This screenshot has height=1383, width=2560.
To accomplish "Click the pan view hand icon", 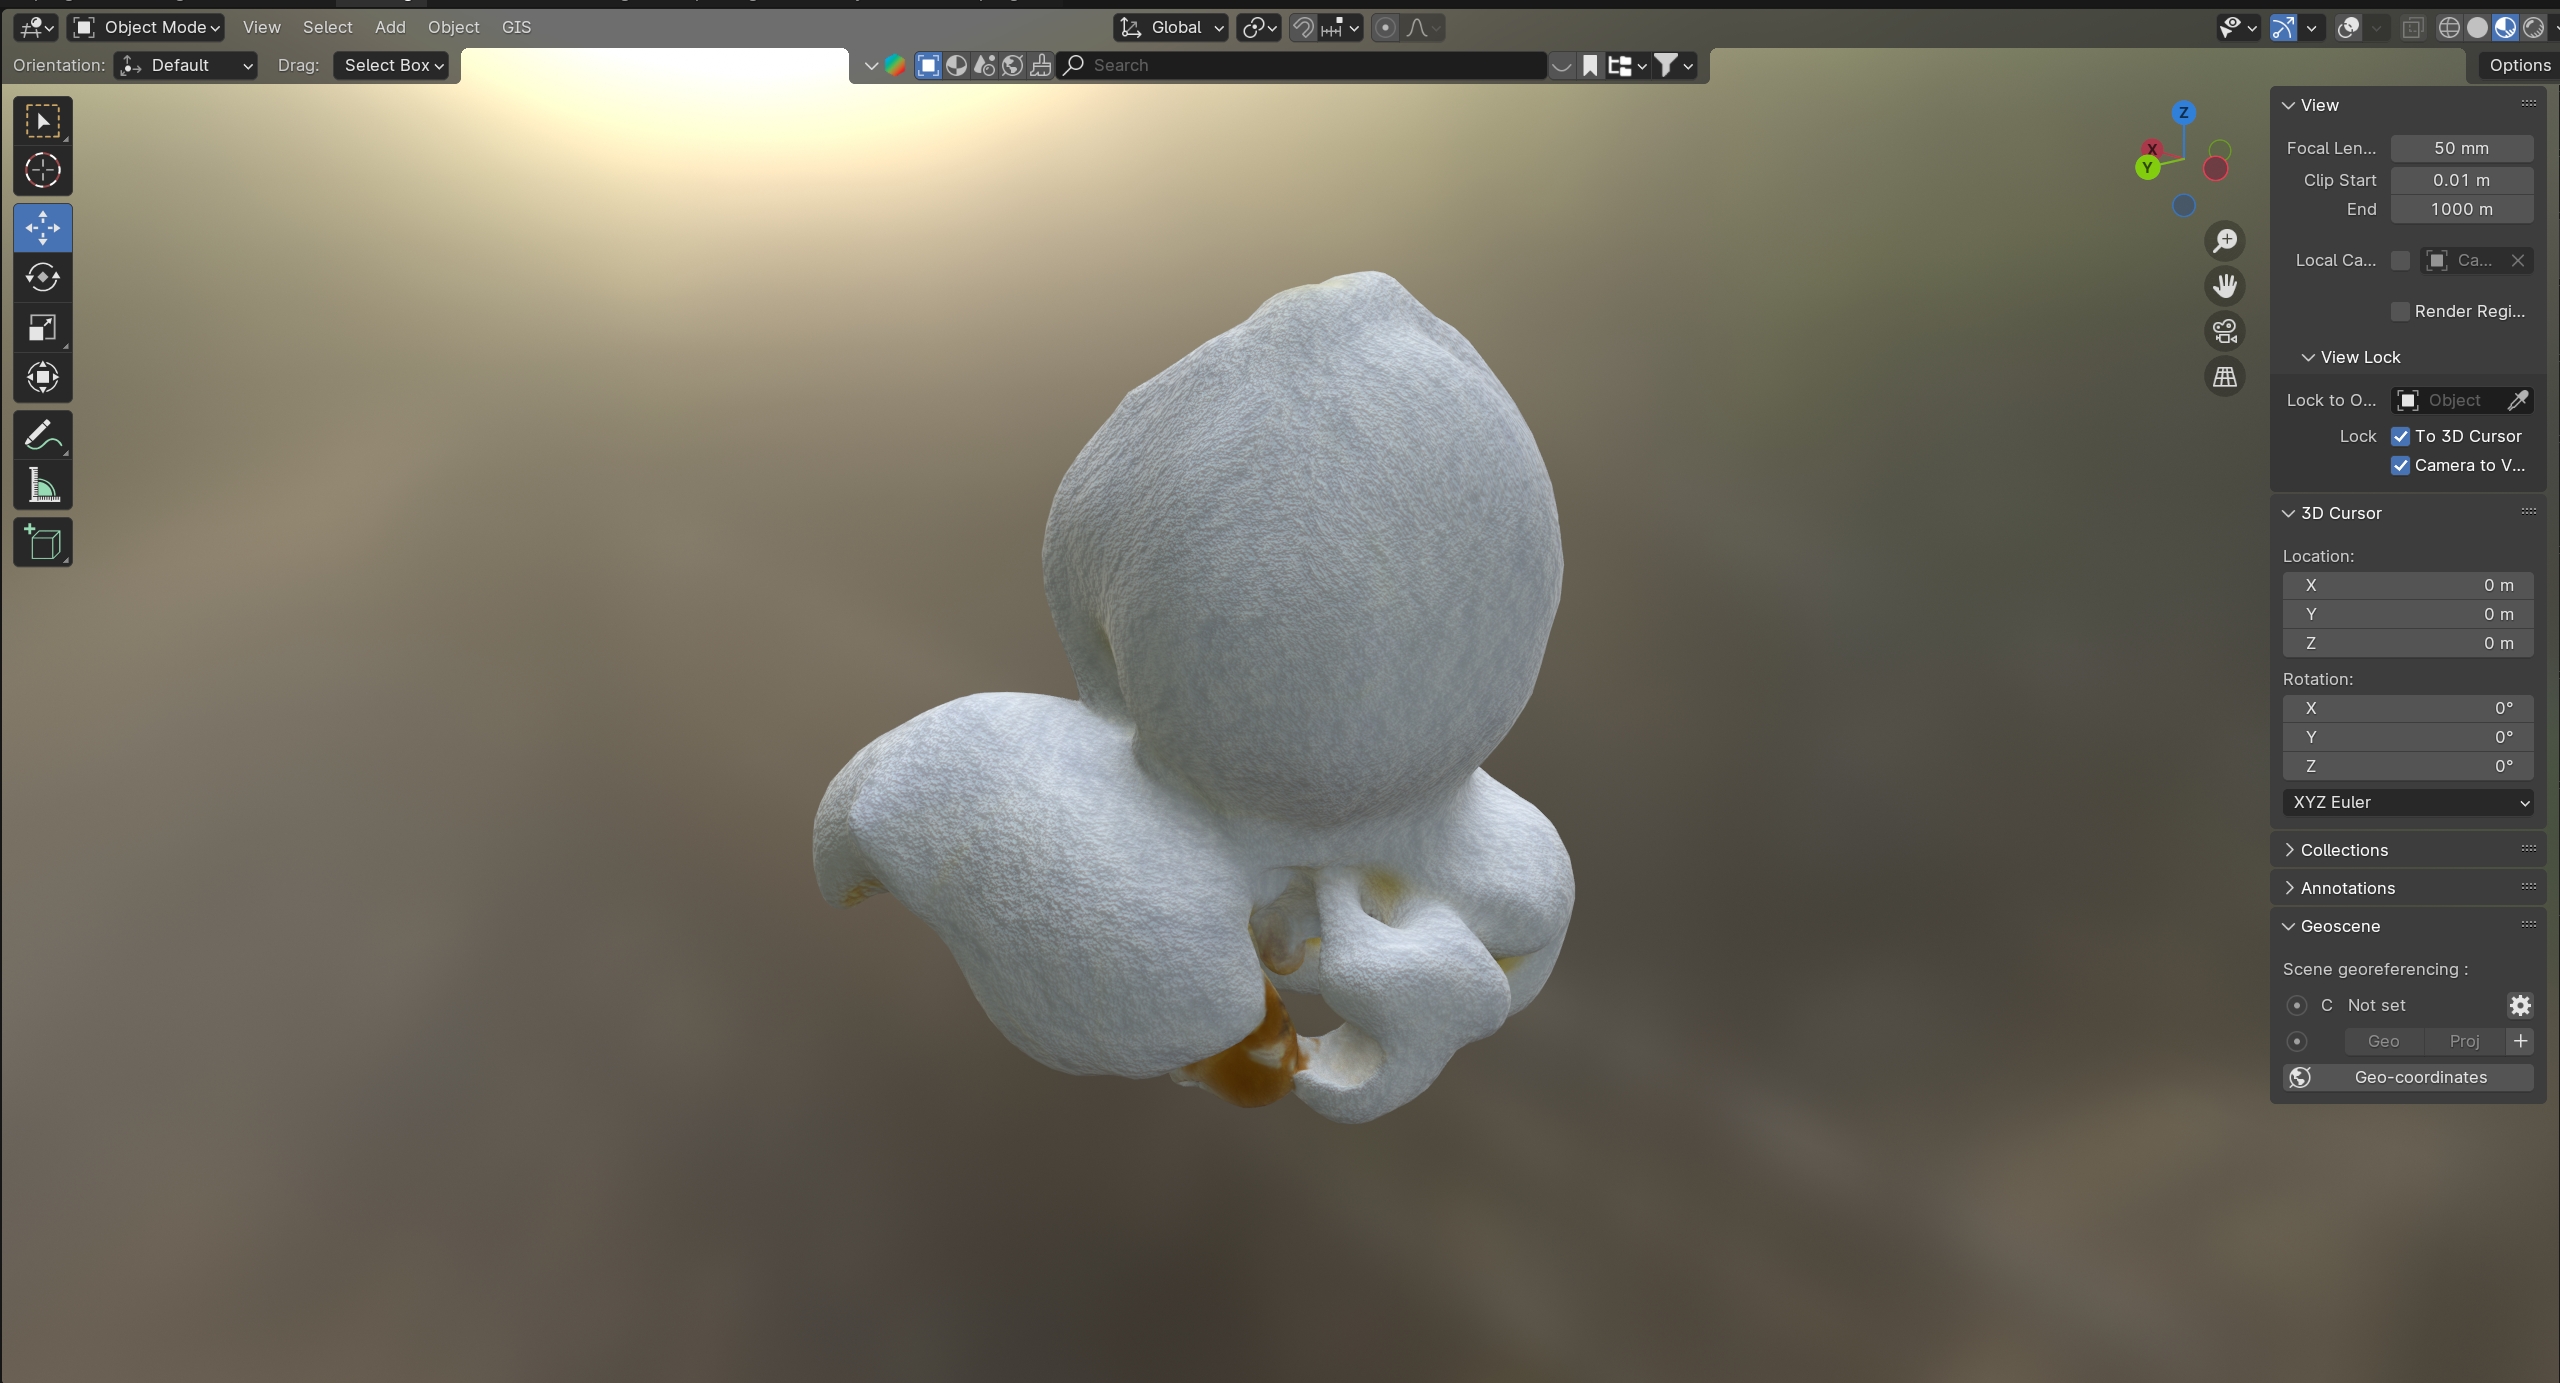I will click(2225, 286).
